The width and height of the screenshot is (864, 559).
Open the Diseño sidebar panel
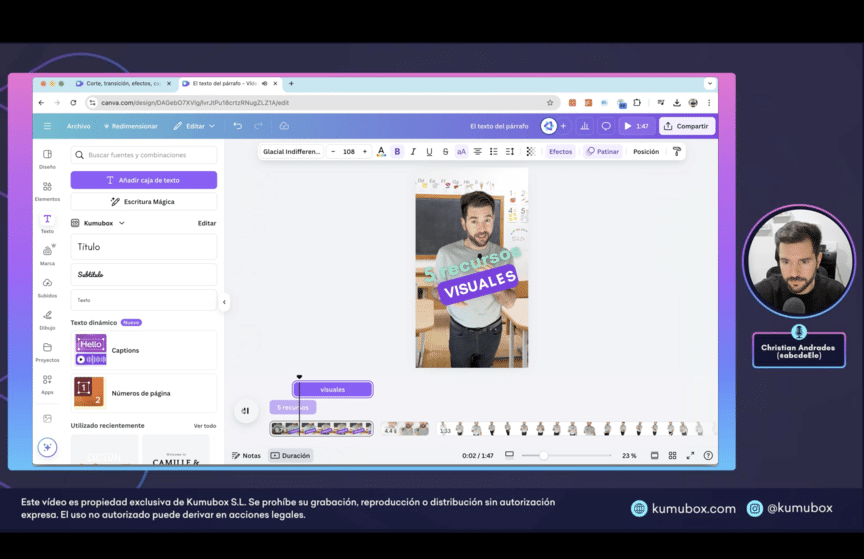point(47,159)
